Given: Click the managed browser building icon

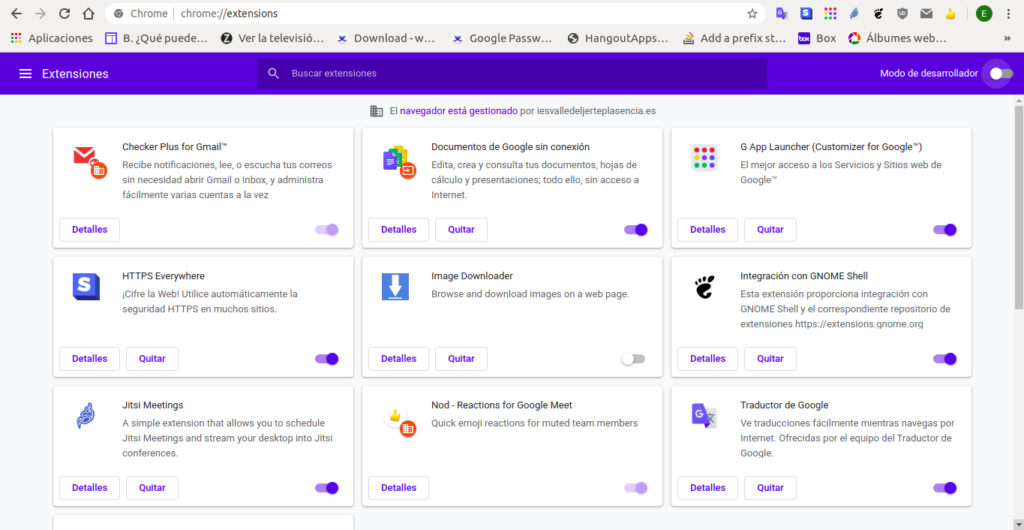Looking at the screenshot, I should click(x=376, y=111).
